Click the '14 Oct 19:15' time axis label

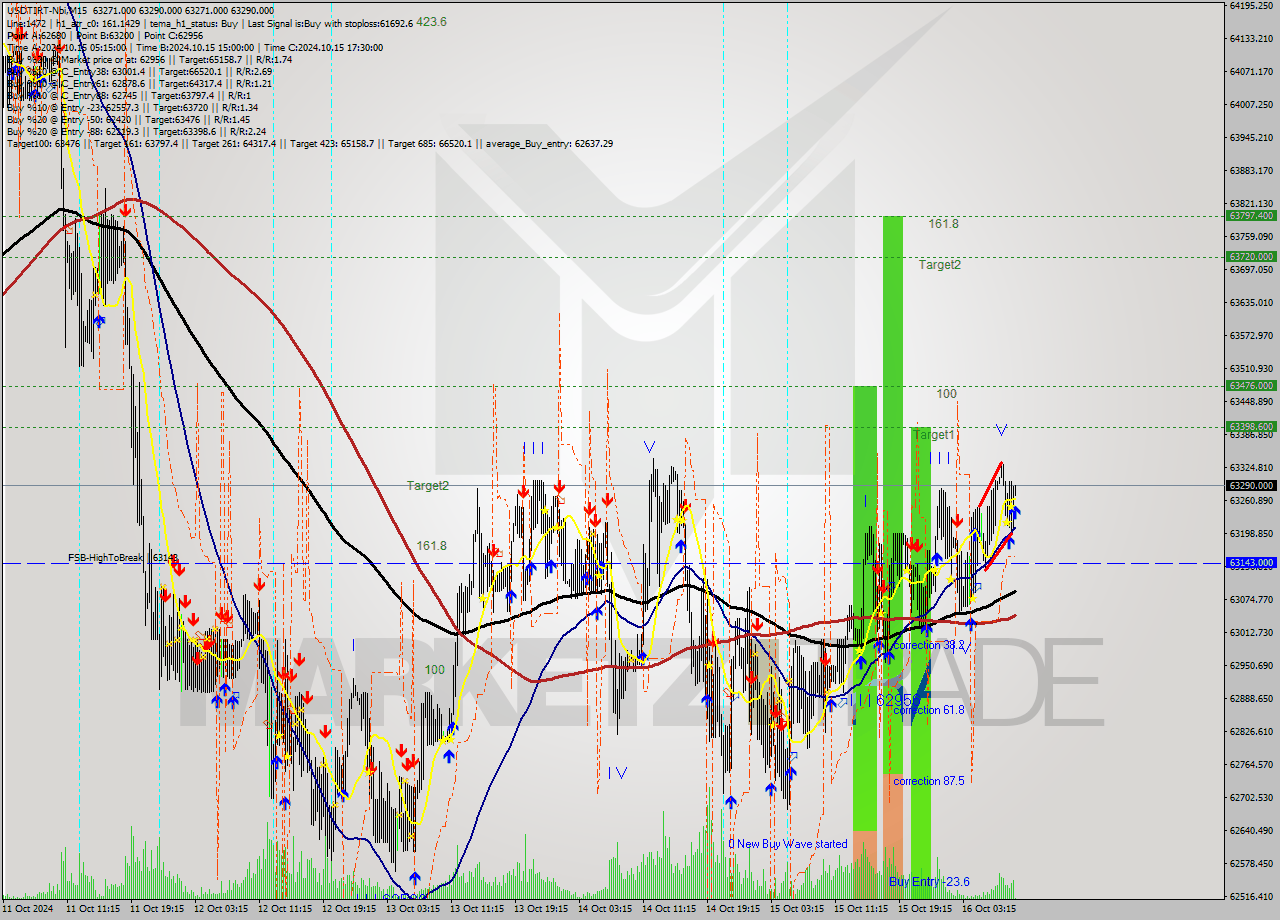733,910
